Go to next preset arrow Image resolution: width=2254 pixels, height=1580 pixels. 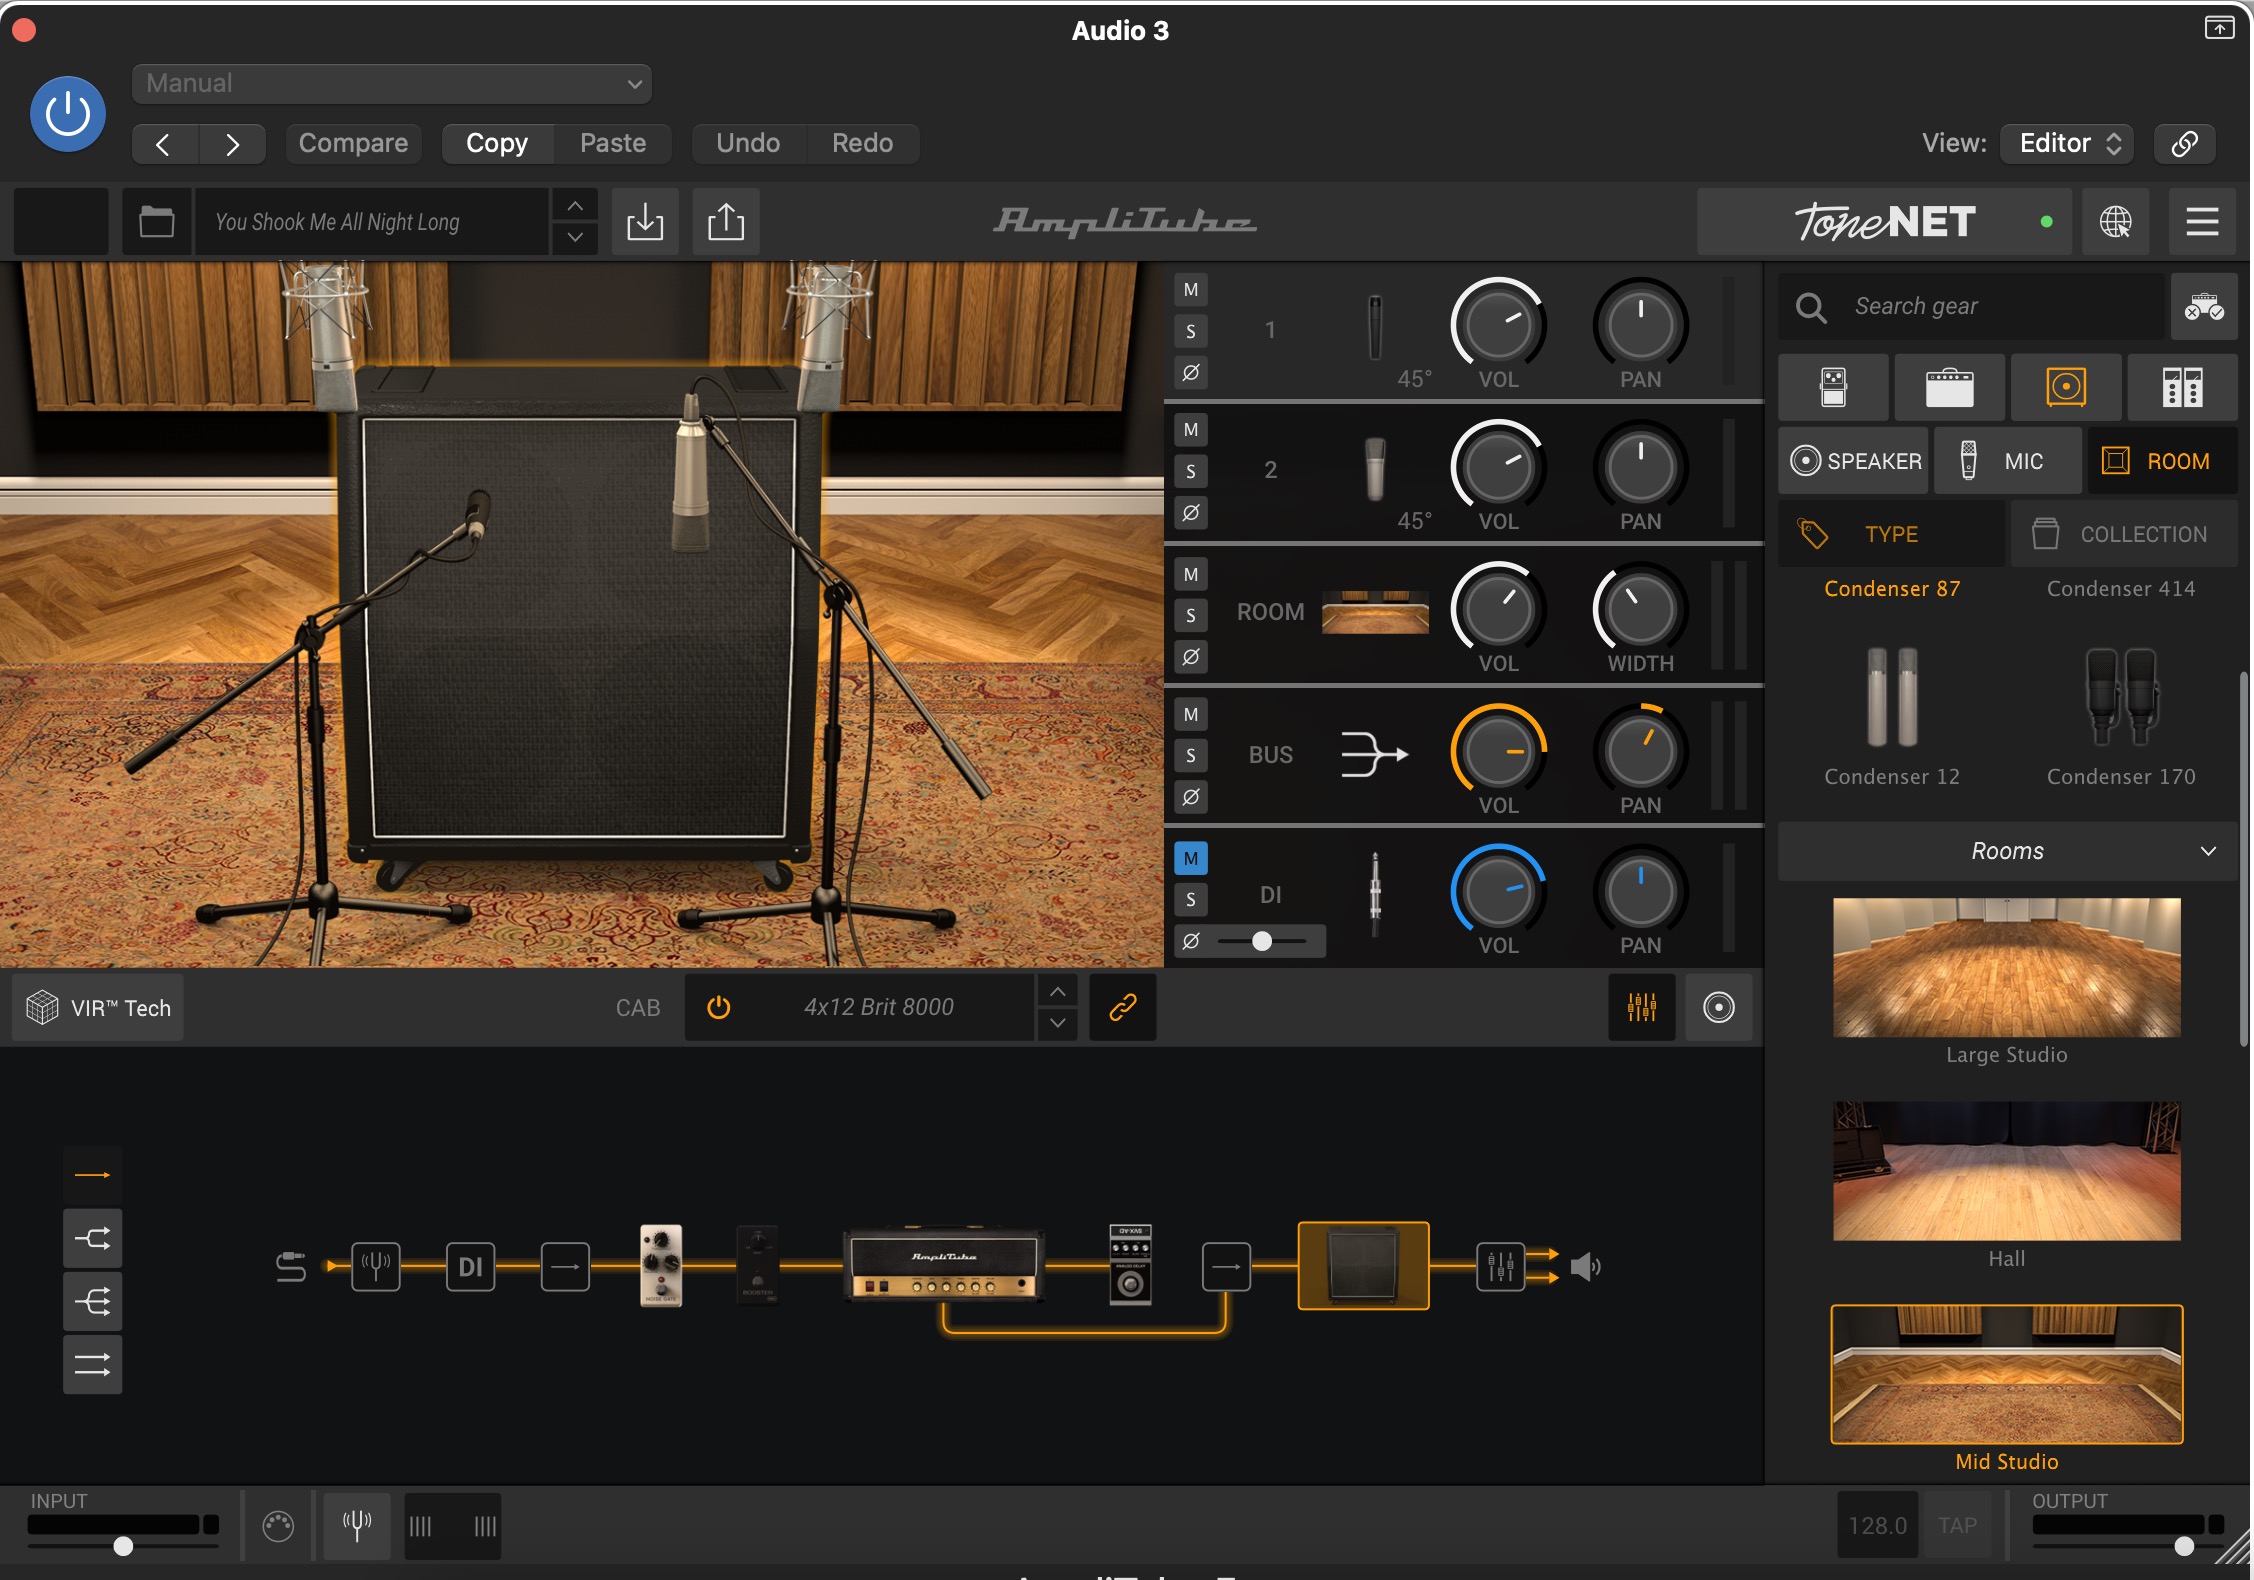[x=232, y=144]
